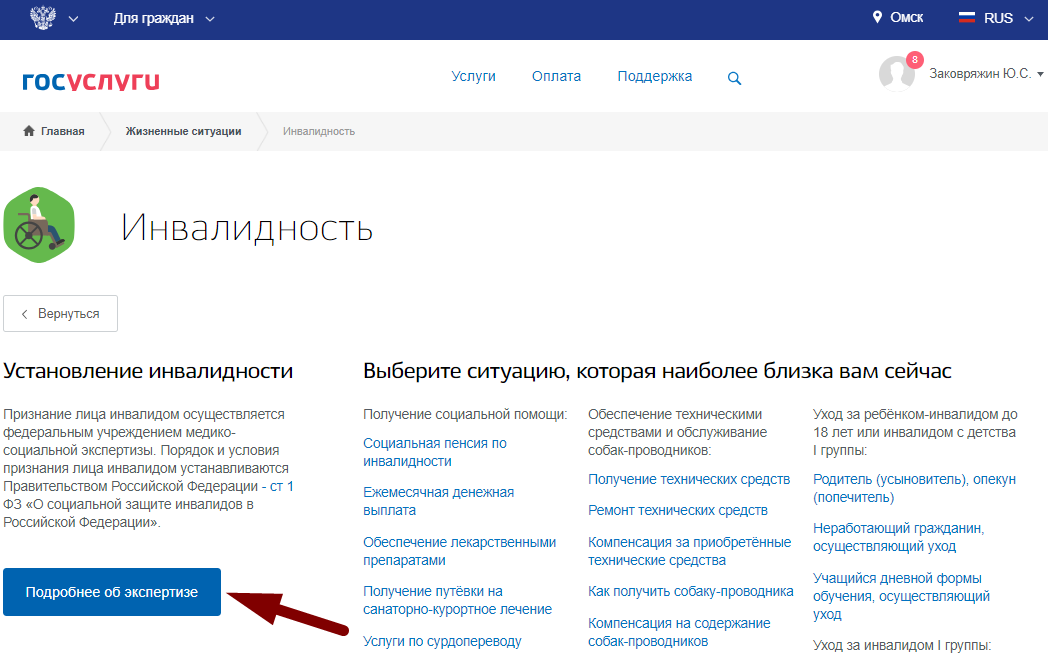This screenshot has height=657, width=1048.
Task: Click the Вернуться button
Action: (60, 313)
